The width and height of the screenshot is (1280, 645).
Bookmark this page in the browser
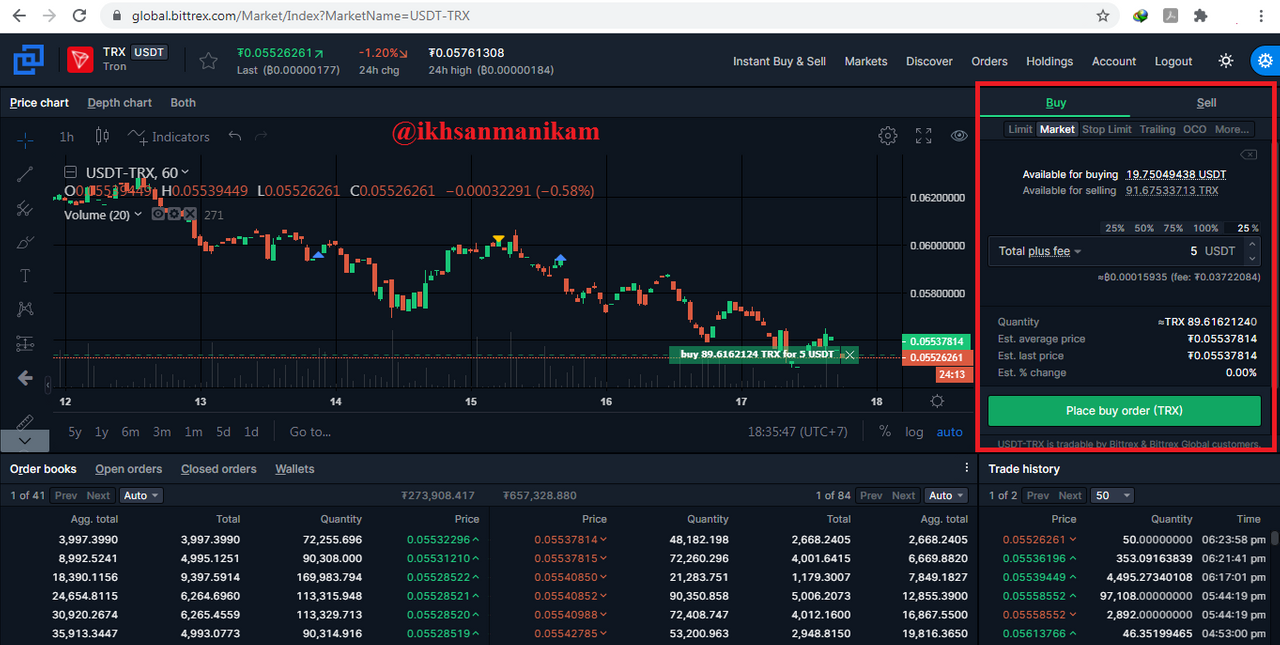1103,16
